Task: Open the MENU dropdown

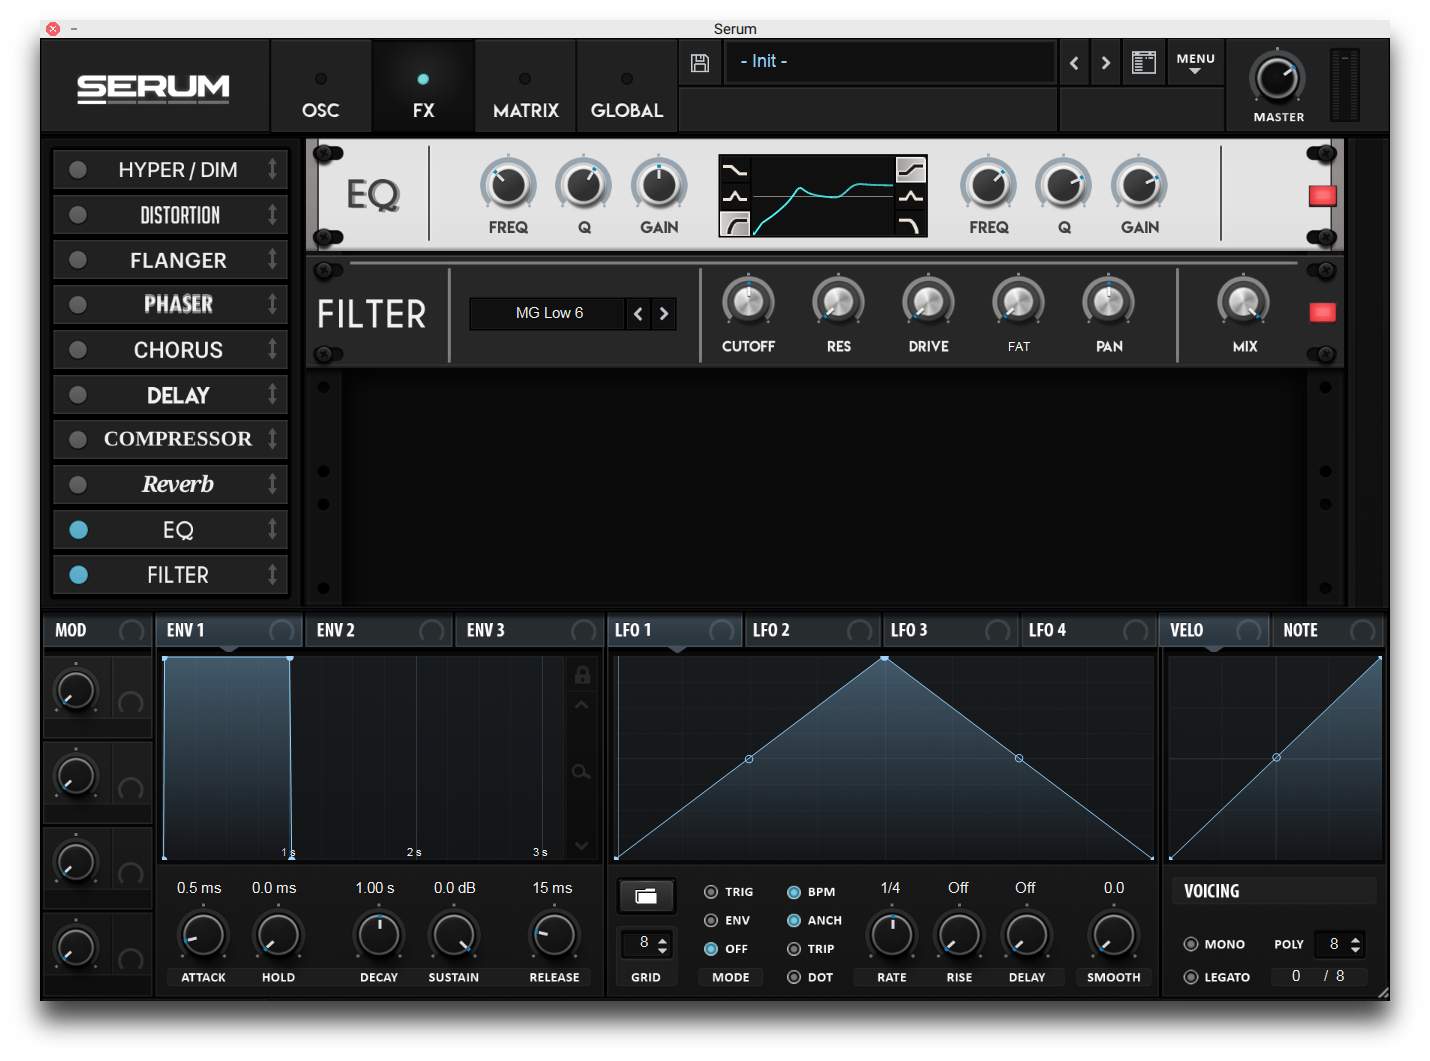Action: tap(1195, 64)
